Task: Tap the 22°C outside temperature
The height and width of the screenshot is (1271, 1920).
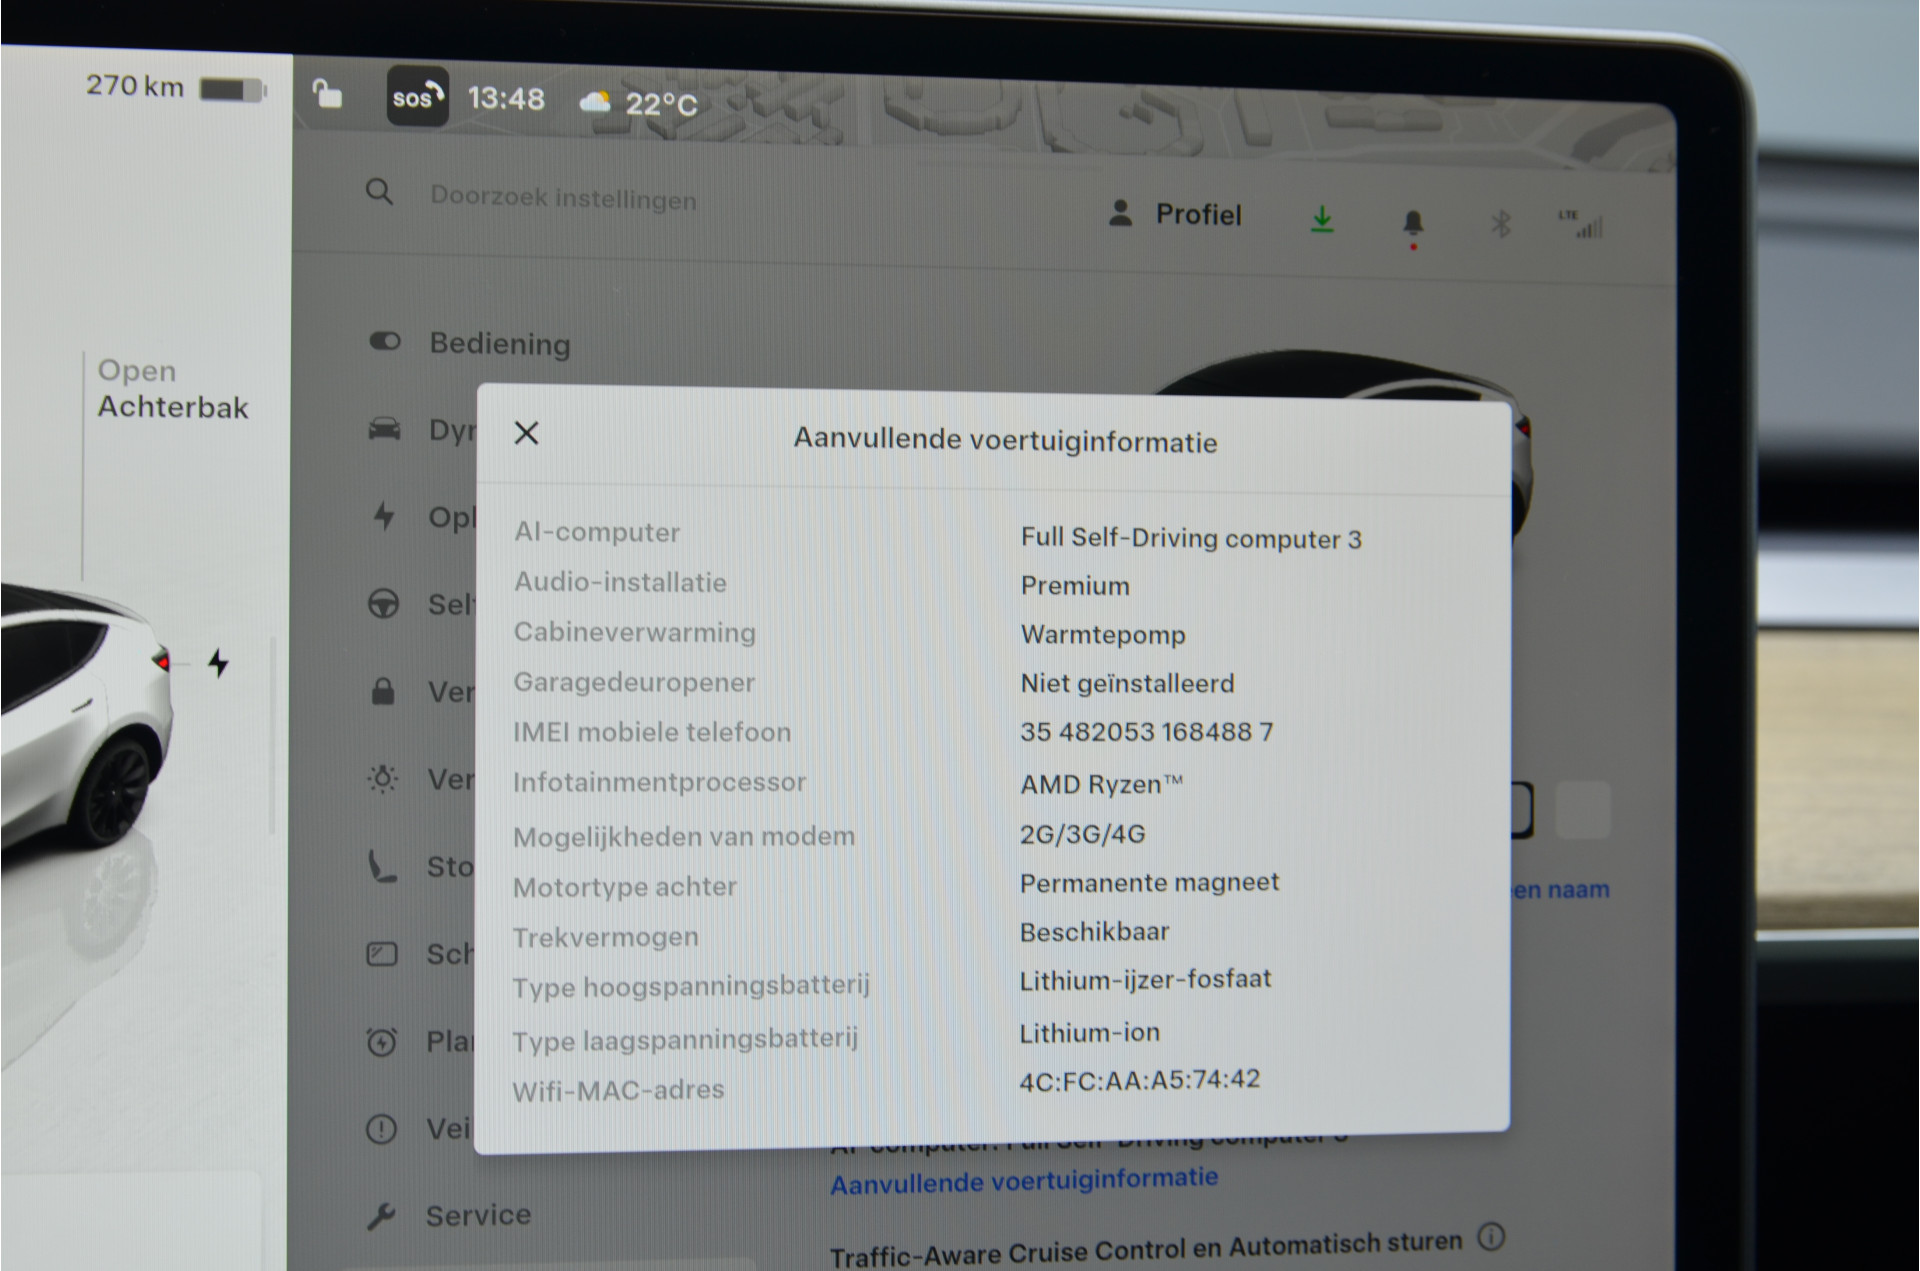Action: pos(661,103)
